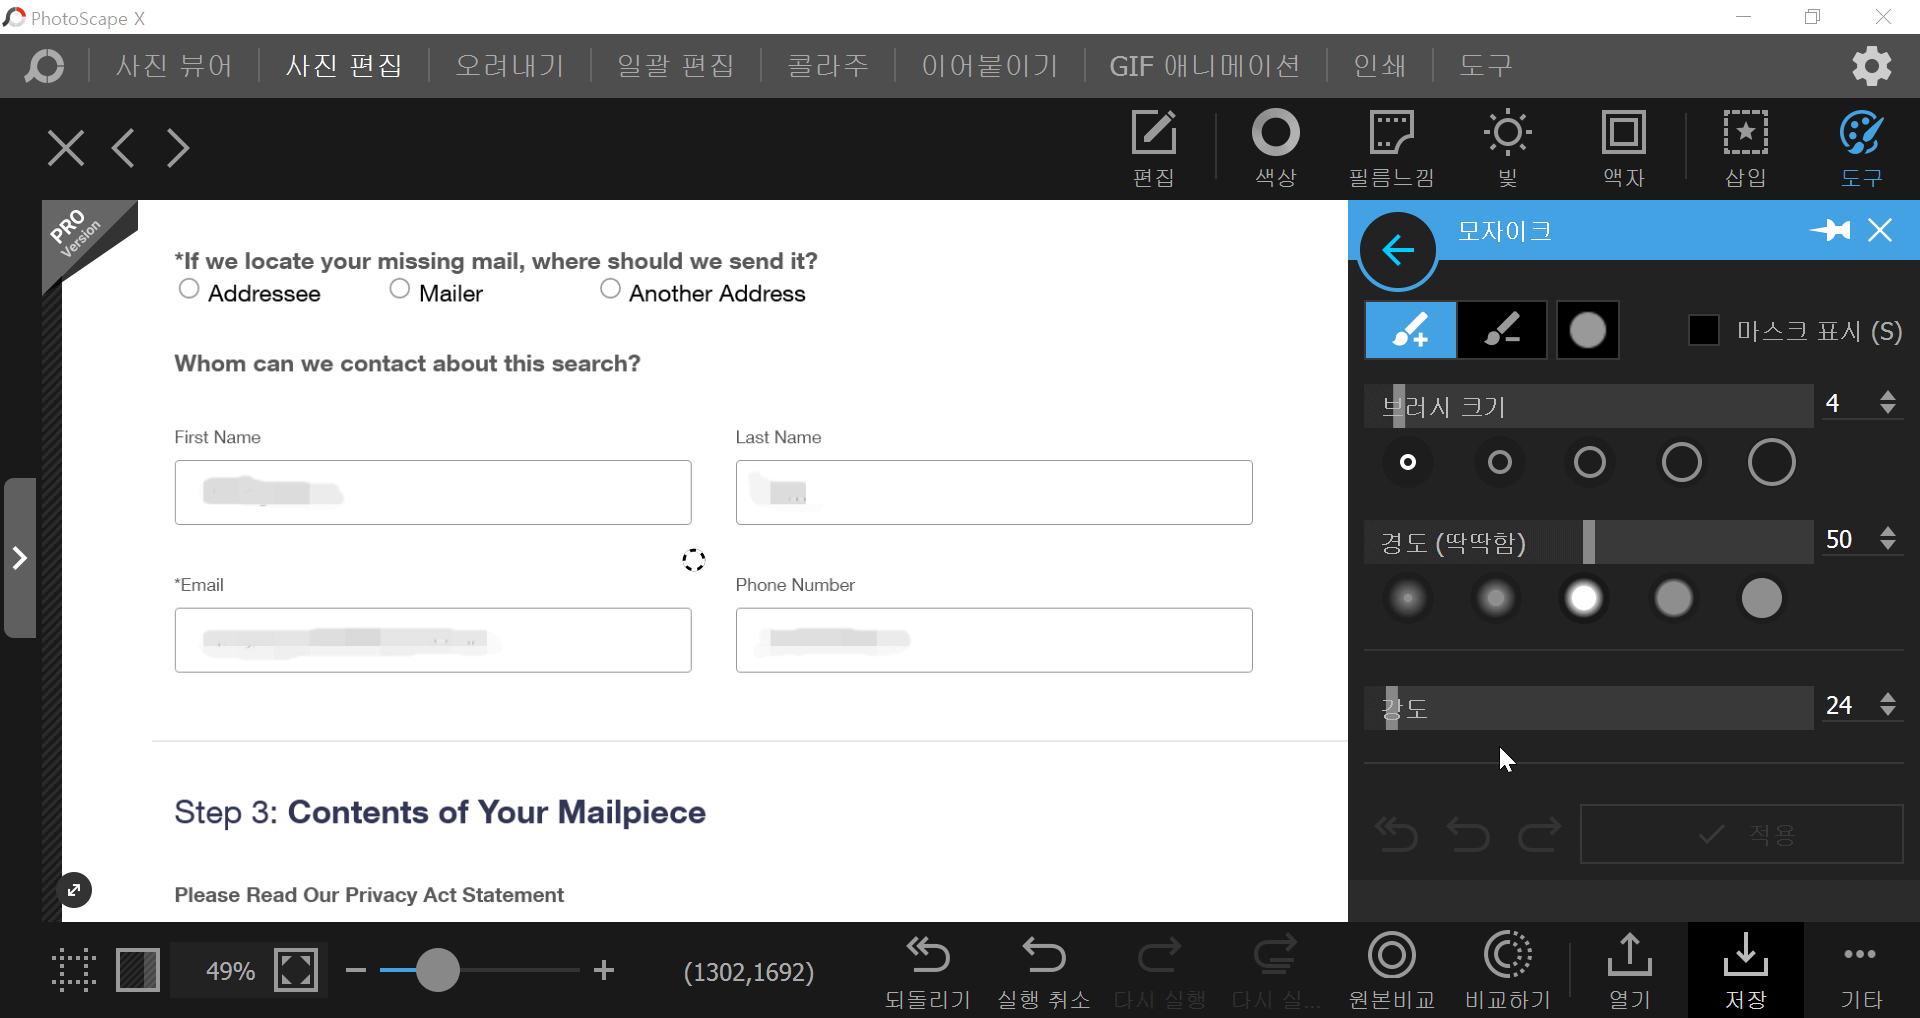Switch to GIF 애니메이션 tab

click(x=1205, y=66)
